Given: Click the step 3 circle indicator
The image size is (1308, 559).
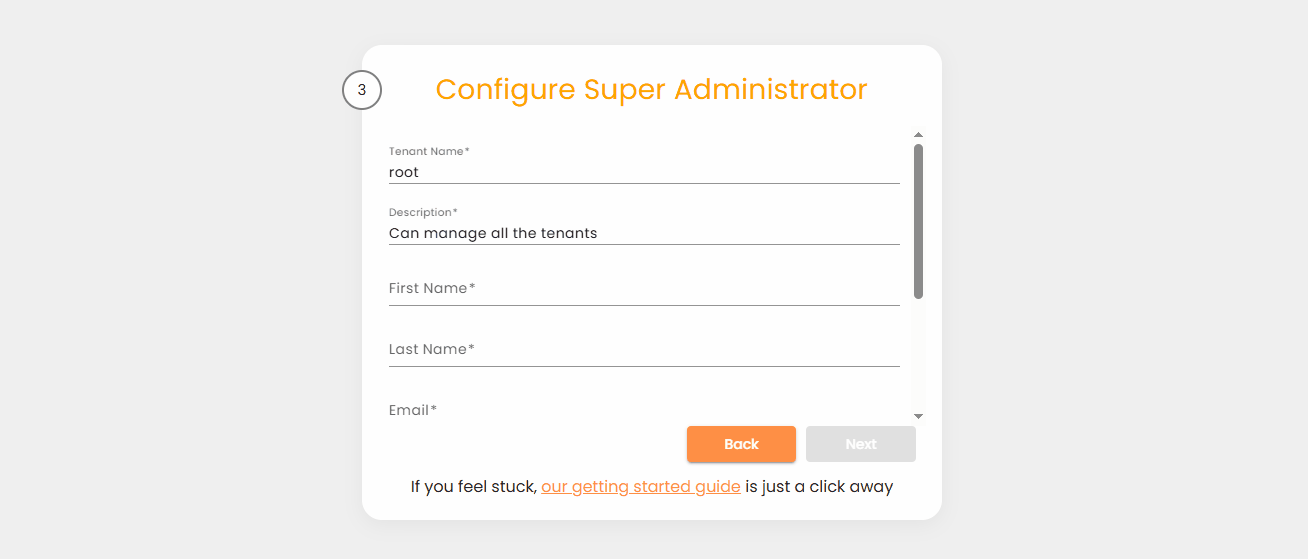Looking at the screenshot, I should [362, 90].
